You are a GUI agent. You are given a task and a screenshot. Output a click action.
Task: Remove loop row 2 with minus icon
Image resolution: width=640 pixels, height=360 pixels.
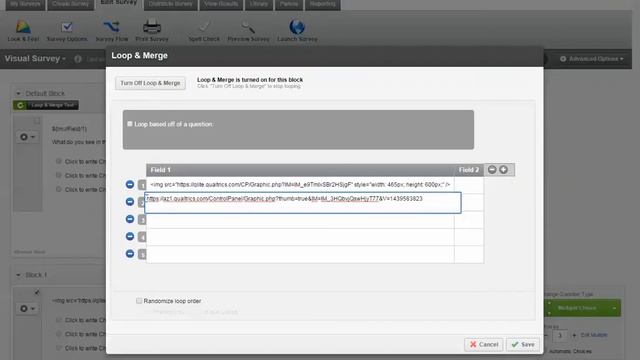(x=130, y=202)
